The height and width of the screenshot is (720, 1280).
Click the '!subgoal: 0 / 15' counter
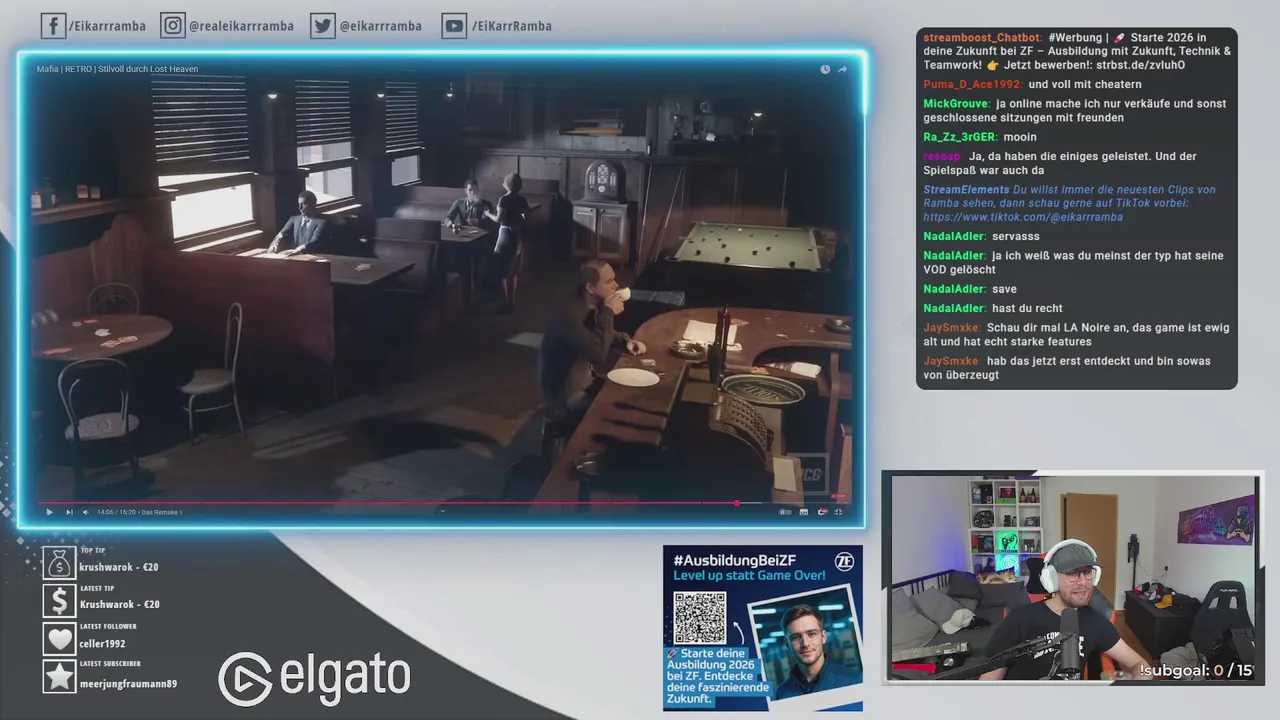click(1196, 670)
